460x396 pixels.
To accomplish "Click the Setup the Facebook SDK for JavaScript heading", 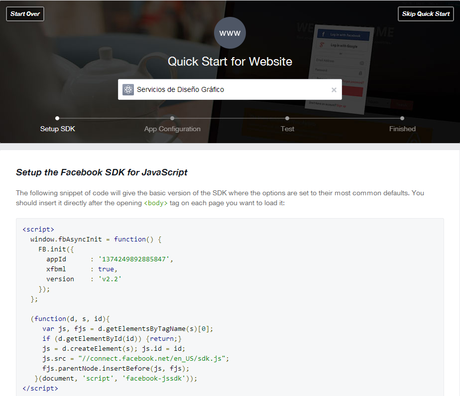I will (102, 172).
